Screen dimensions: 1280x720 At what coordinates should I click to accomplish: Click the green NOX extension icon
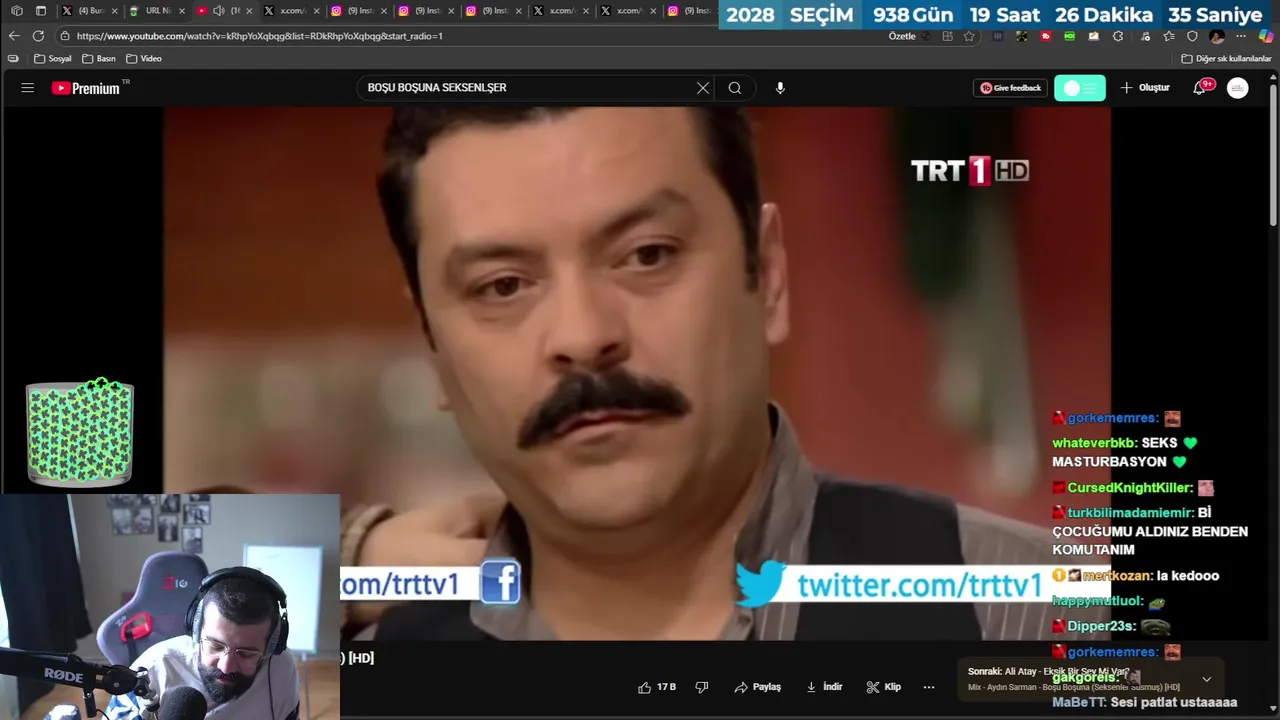click(x=1070, y=36)
